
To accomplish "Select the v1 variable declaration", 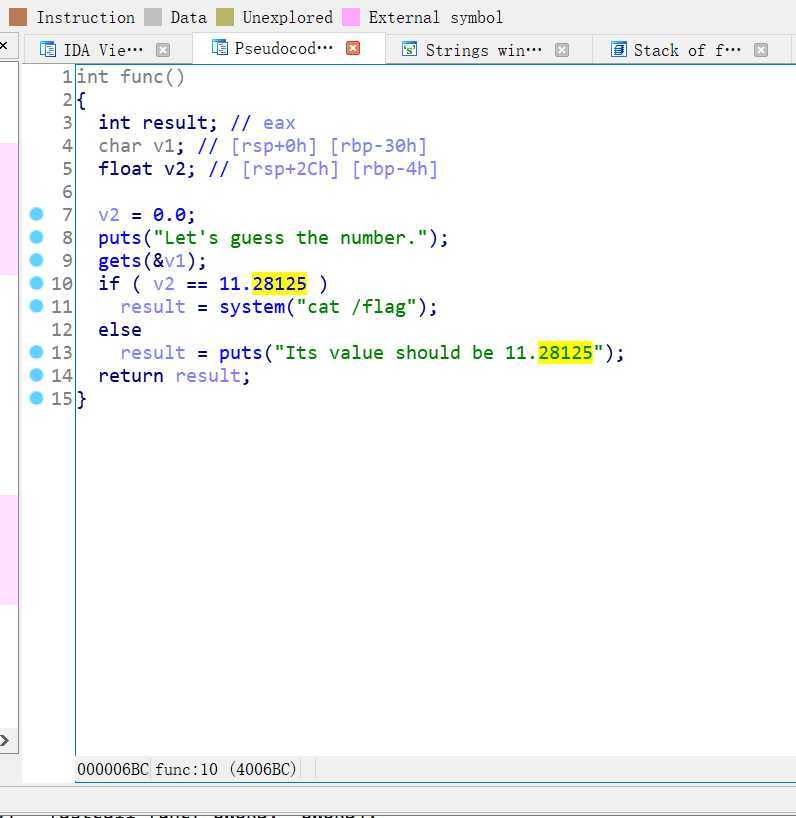I will point(163,146).
